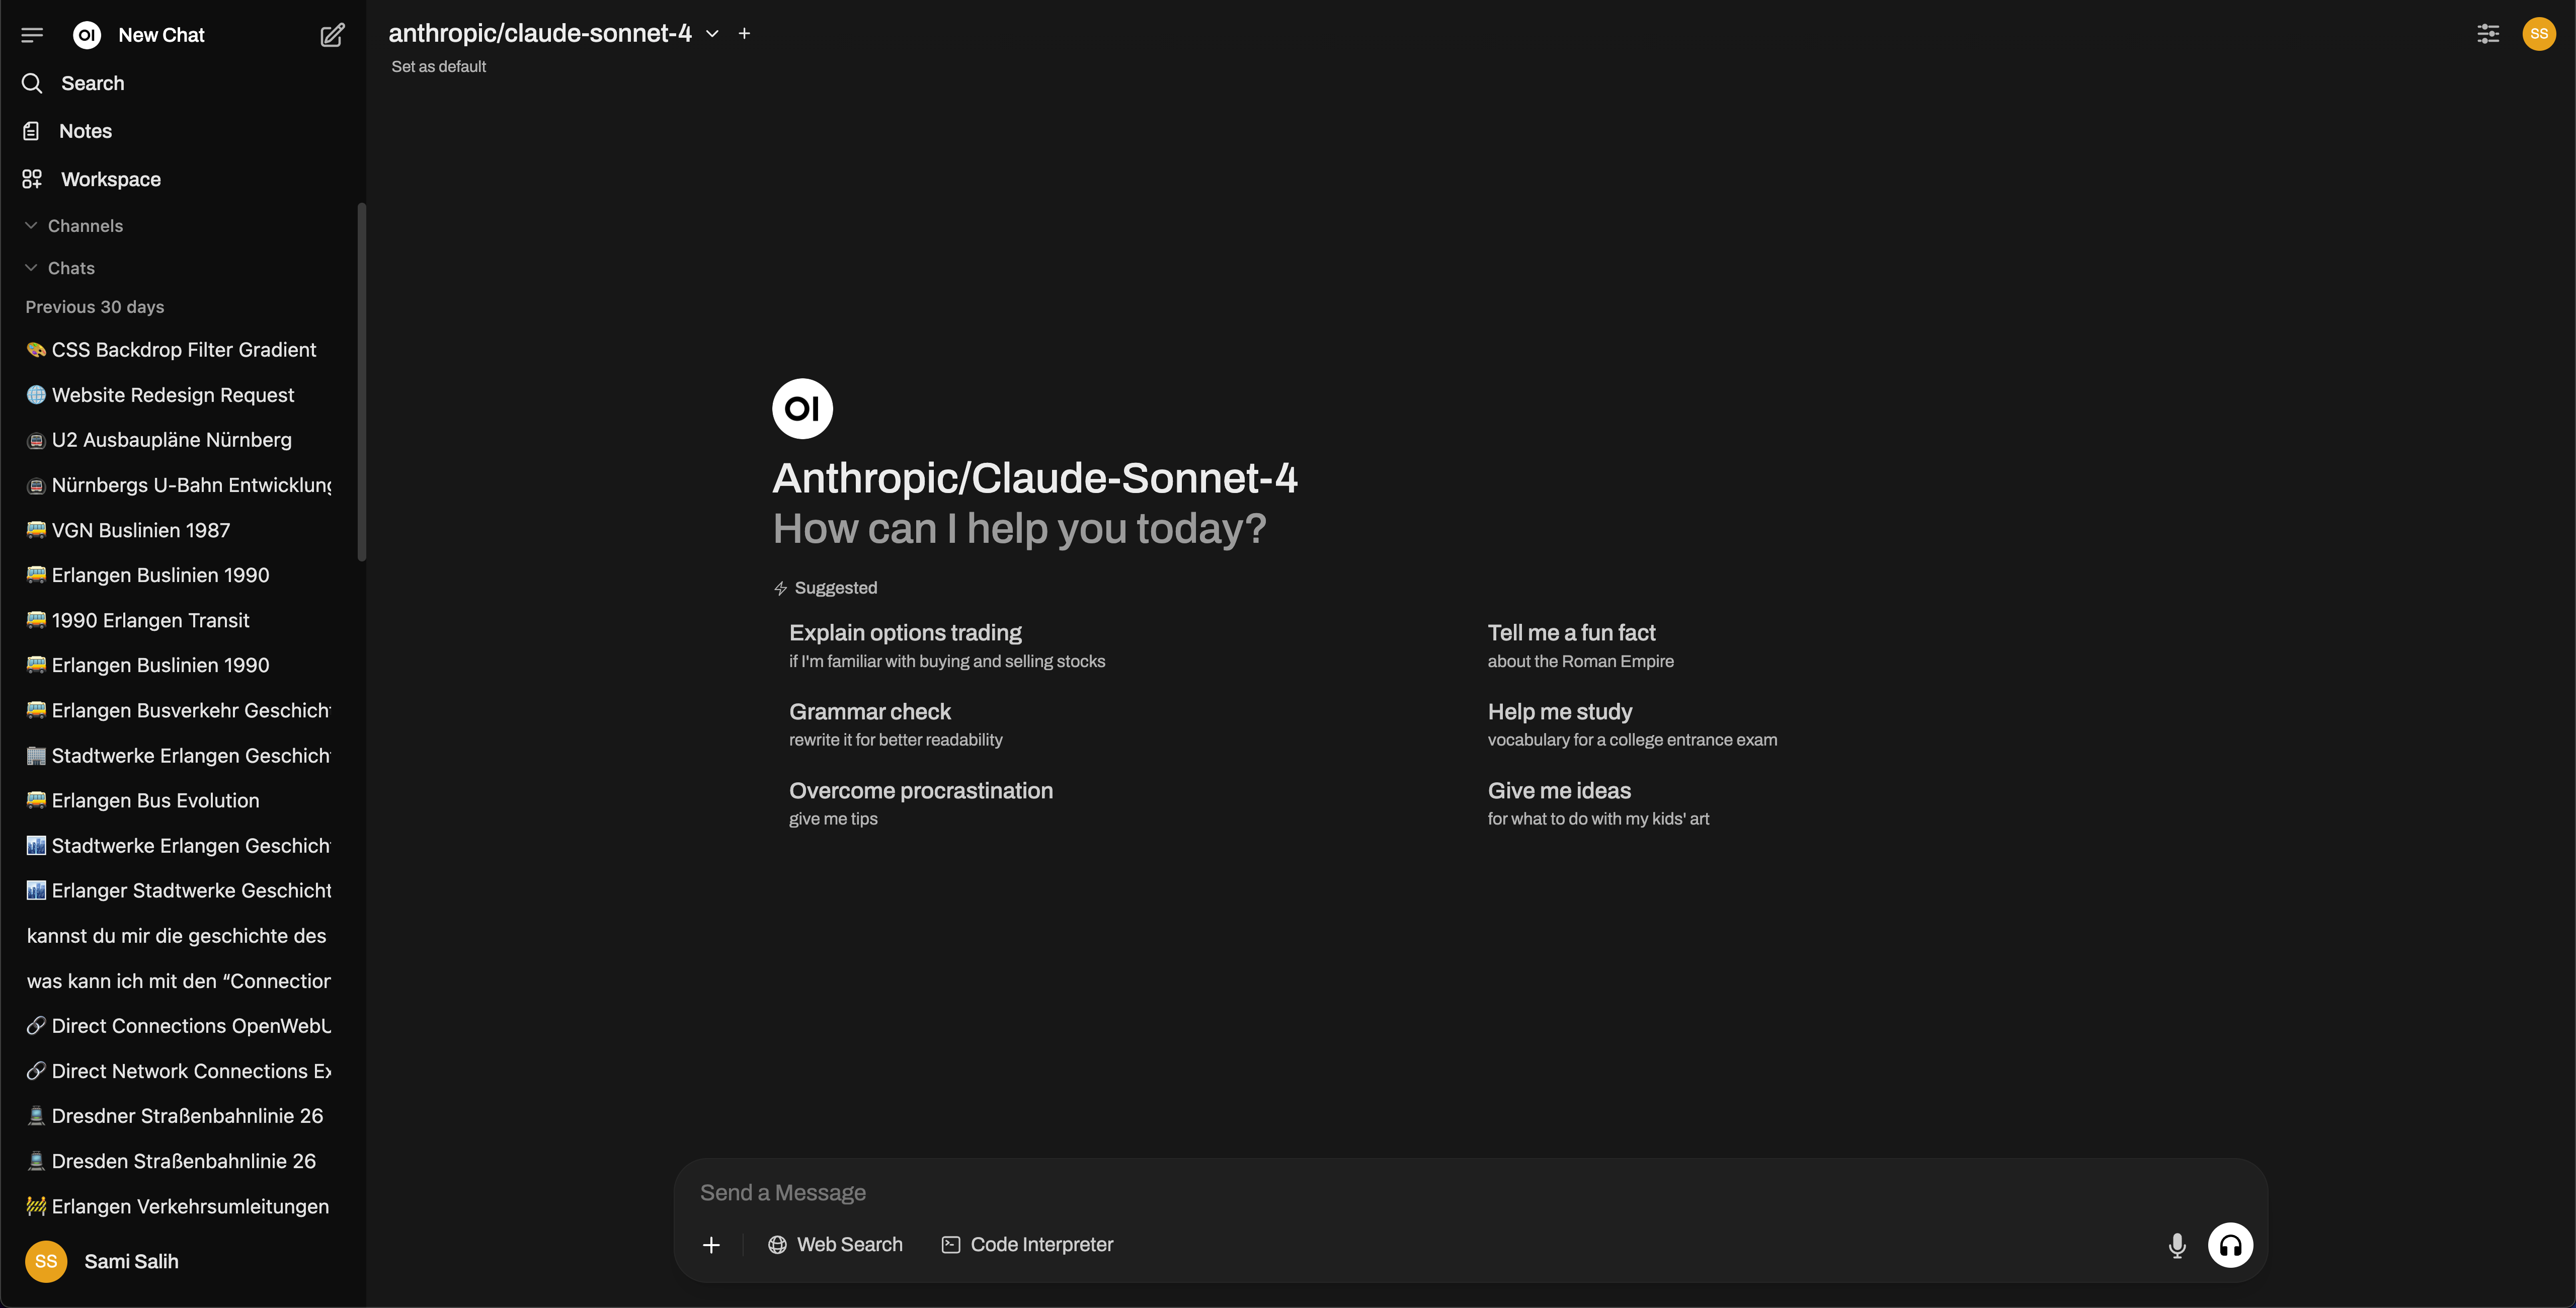The height and width of the screenshot is (1308, 2576).
Task: Click the Sami Salih user name
Action: tap(131, 1261)
